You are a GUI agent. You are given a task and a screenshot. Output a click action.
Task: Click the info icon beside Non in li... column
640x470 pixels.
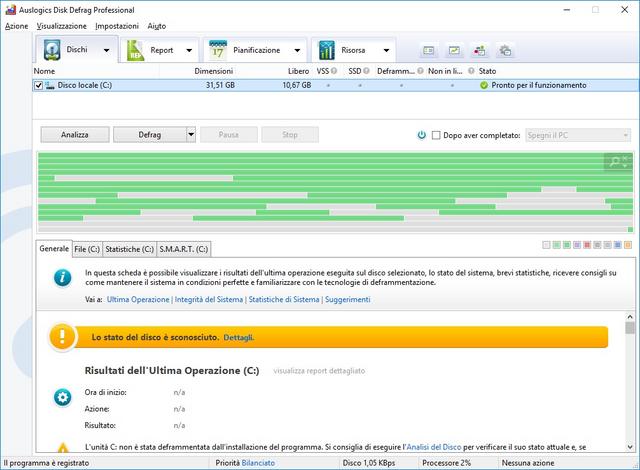(471, 71)
